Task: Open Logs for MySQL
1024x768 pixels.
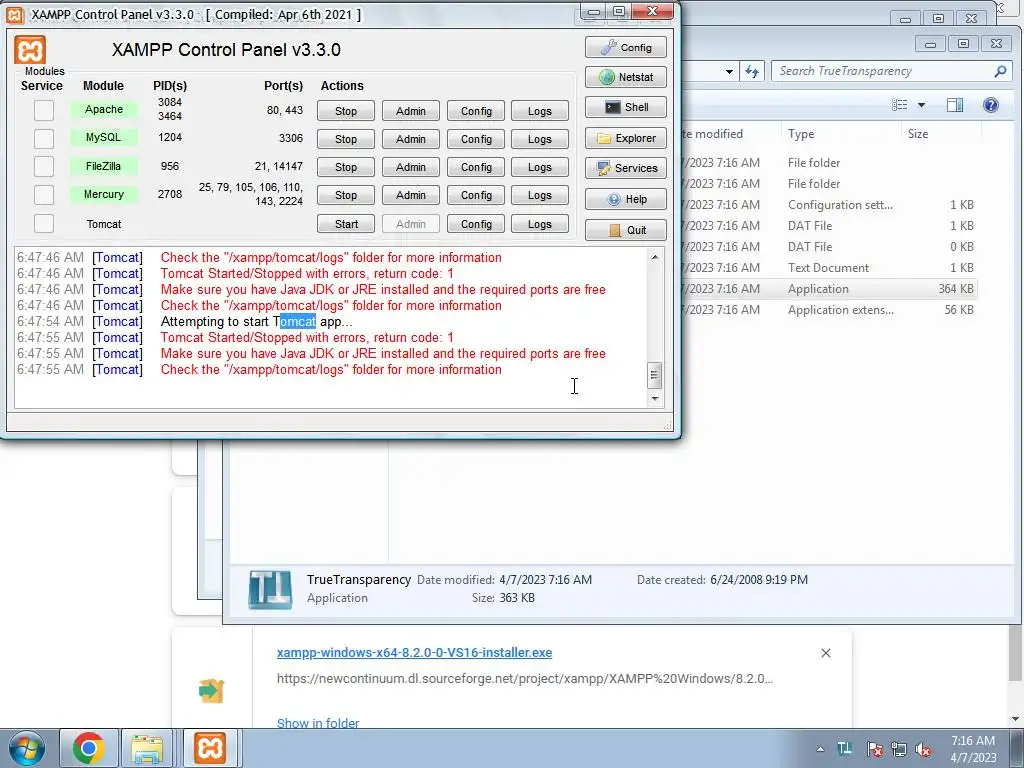Action: [540, 139]
